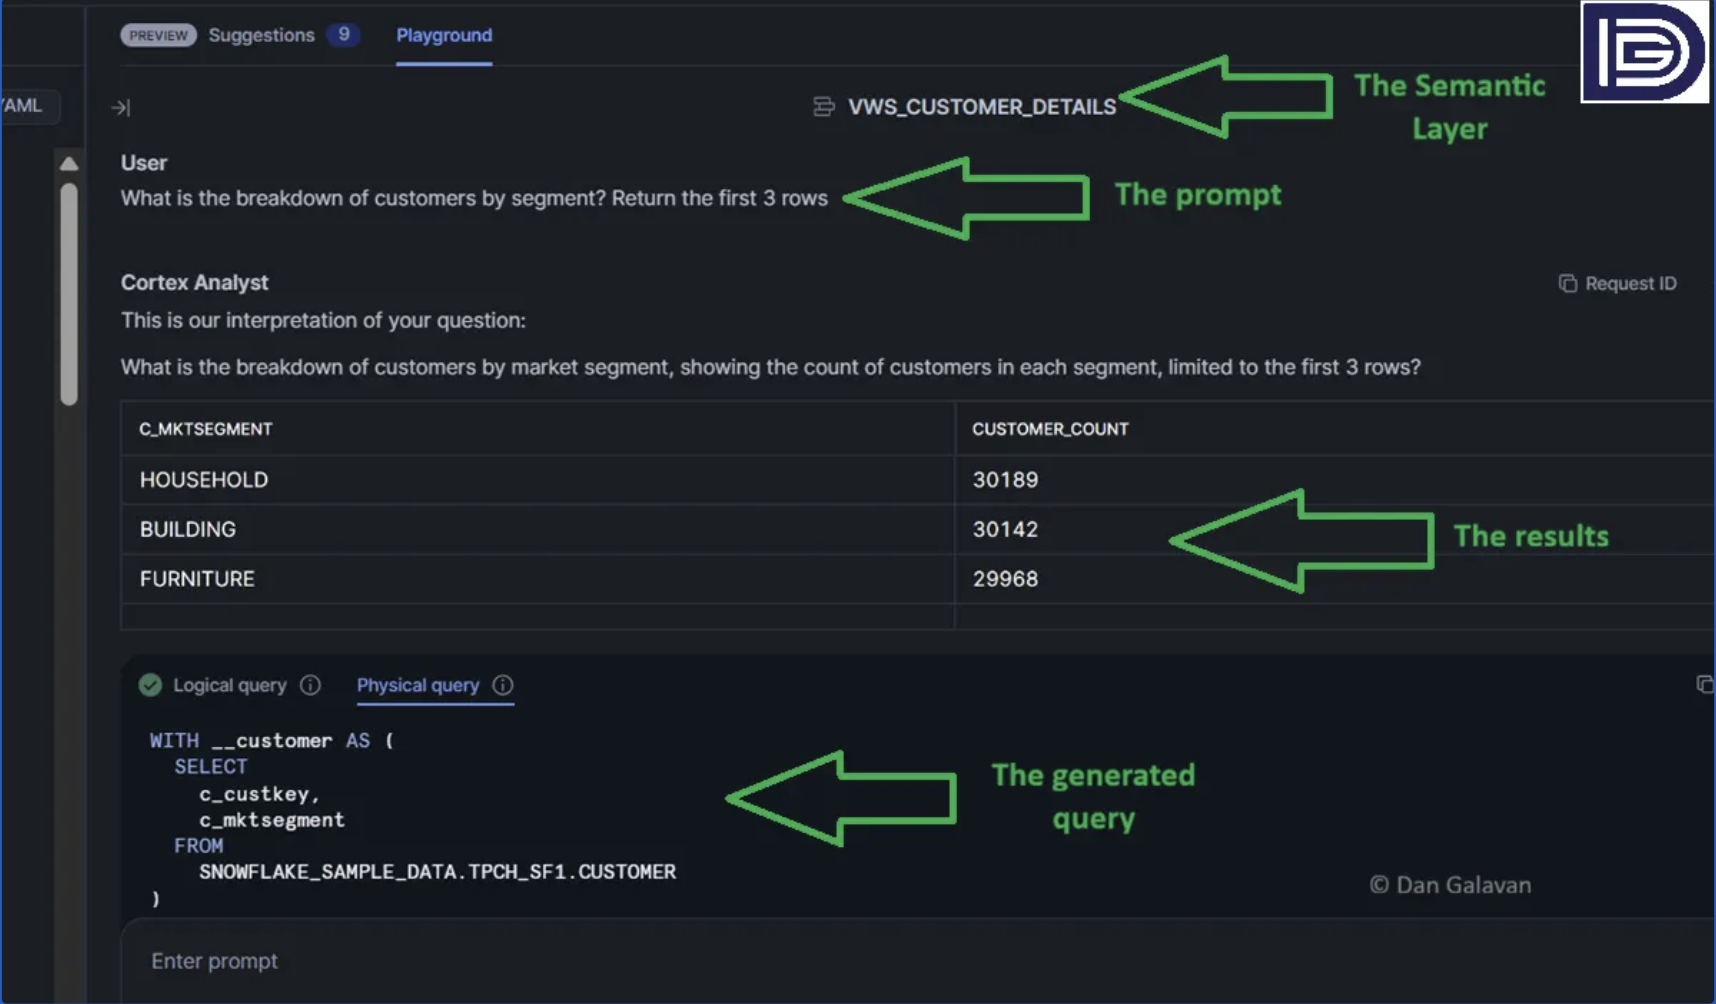The height and width of the screenshot is (1004, 1716).
Task: Switch to the Playground tab
Action: 444,36
